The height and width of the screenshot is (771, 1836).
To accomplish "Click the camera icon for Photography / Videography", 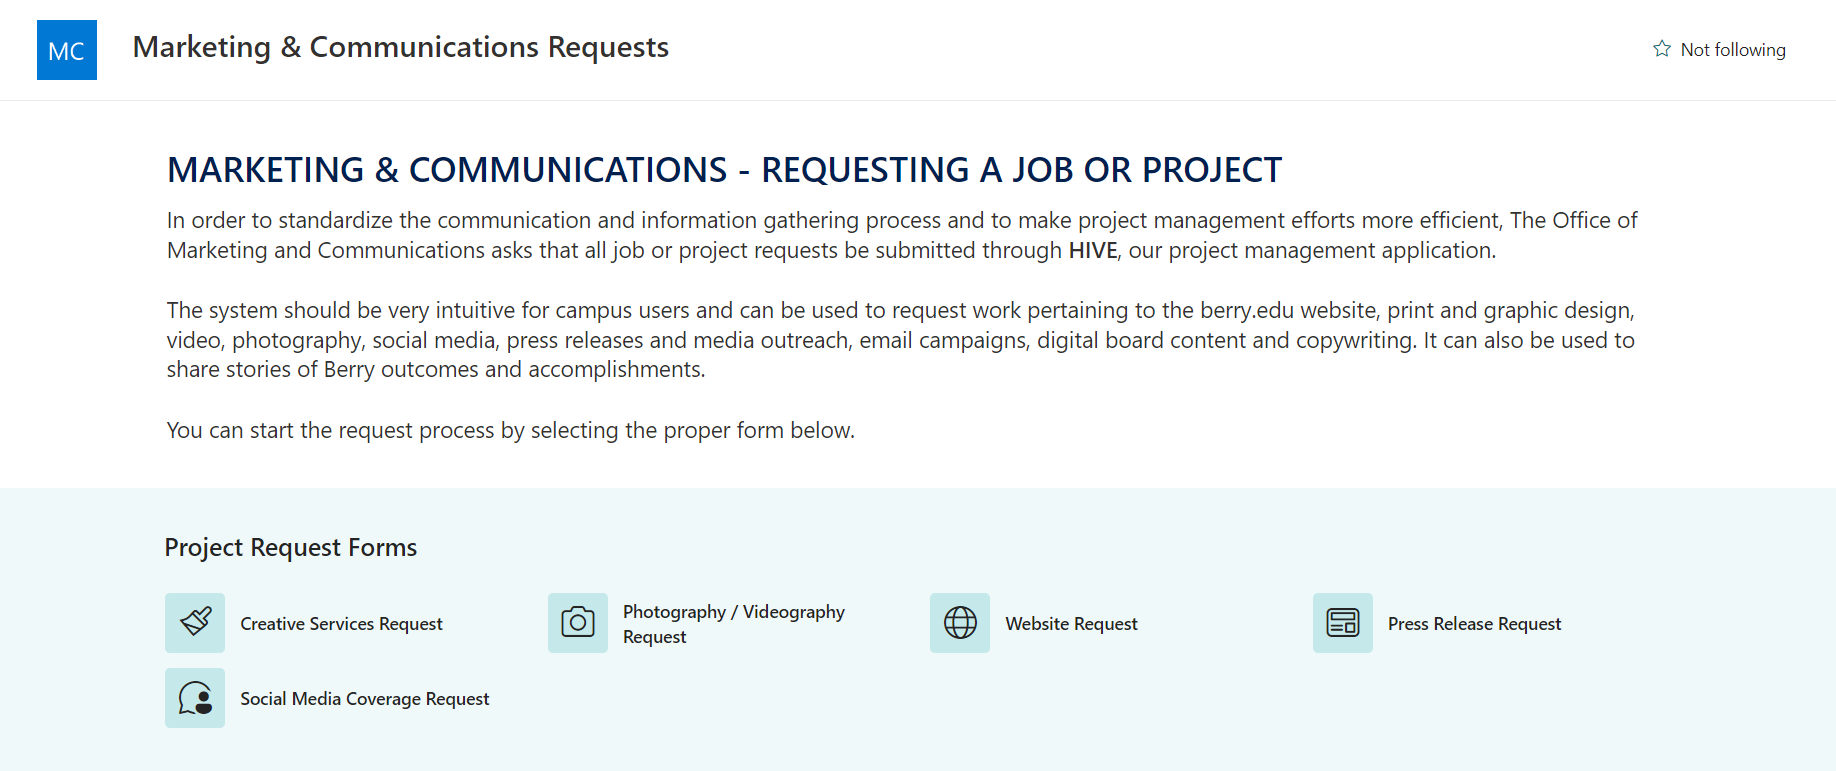I will 578,623.
